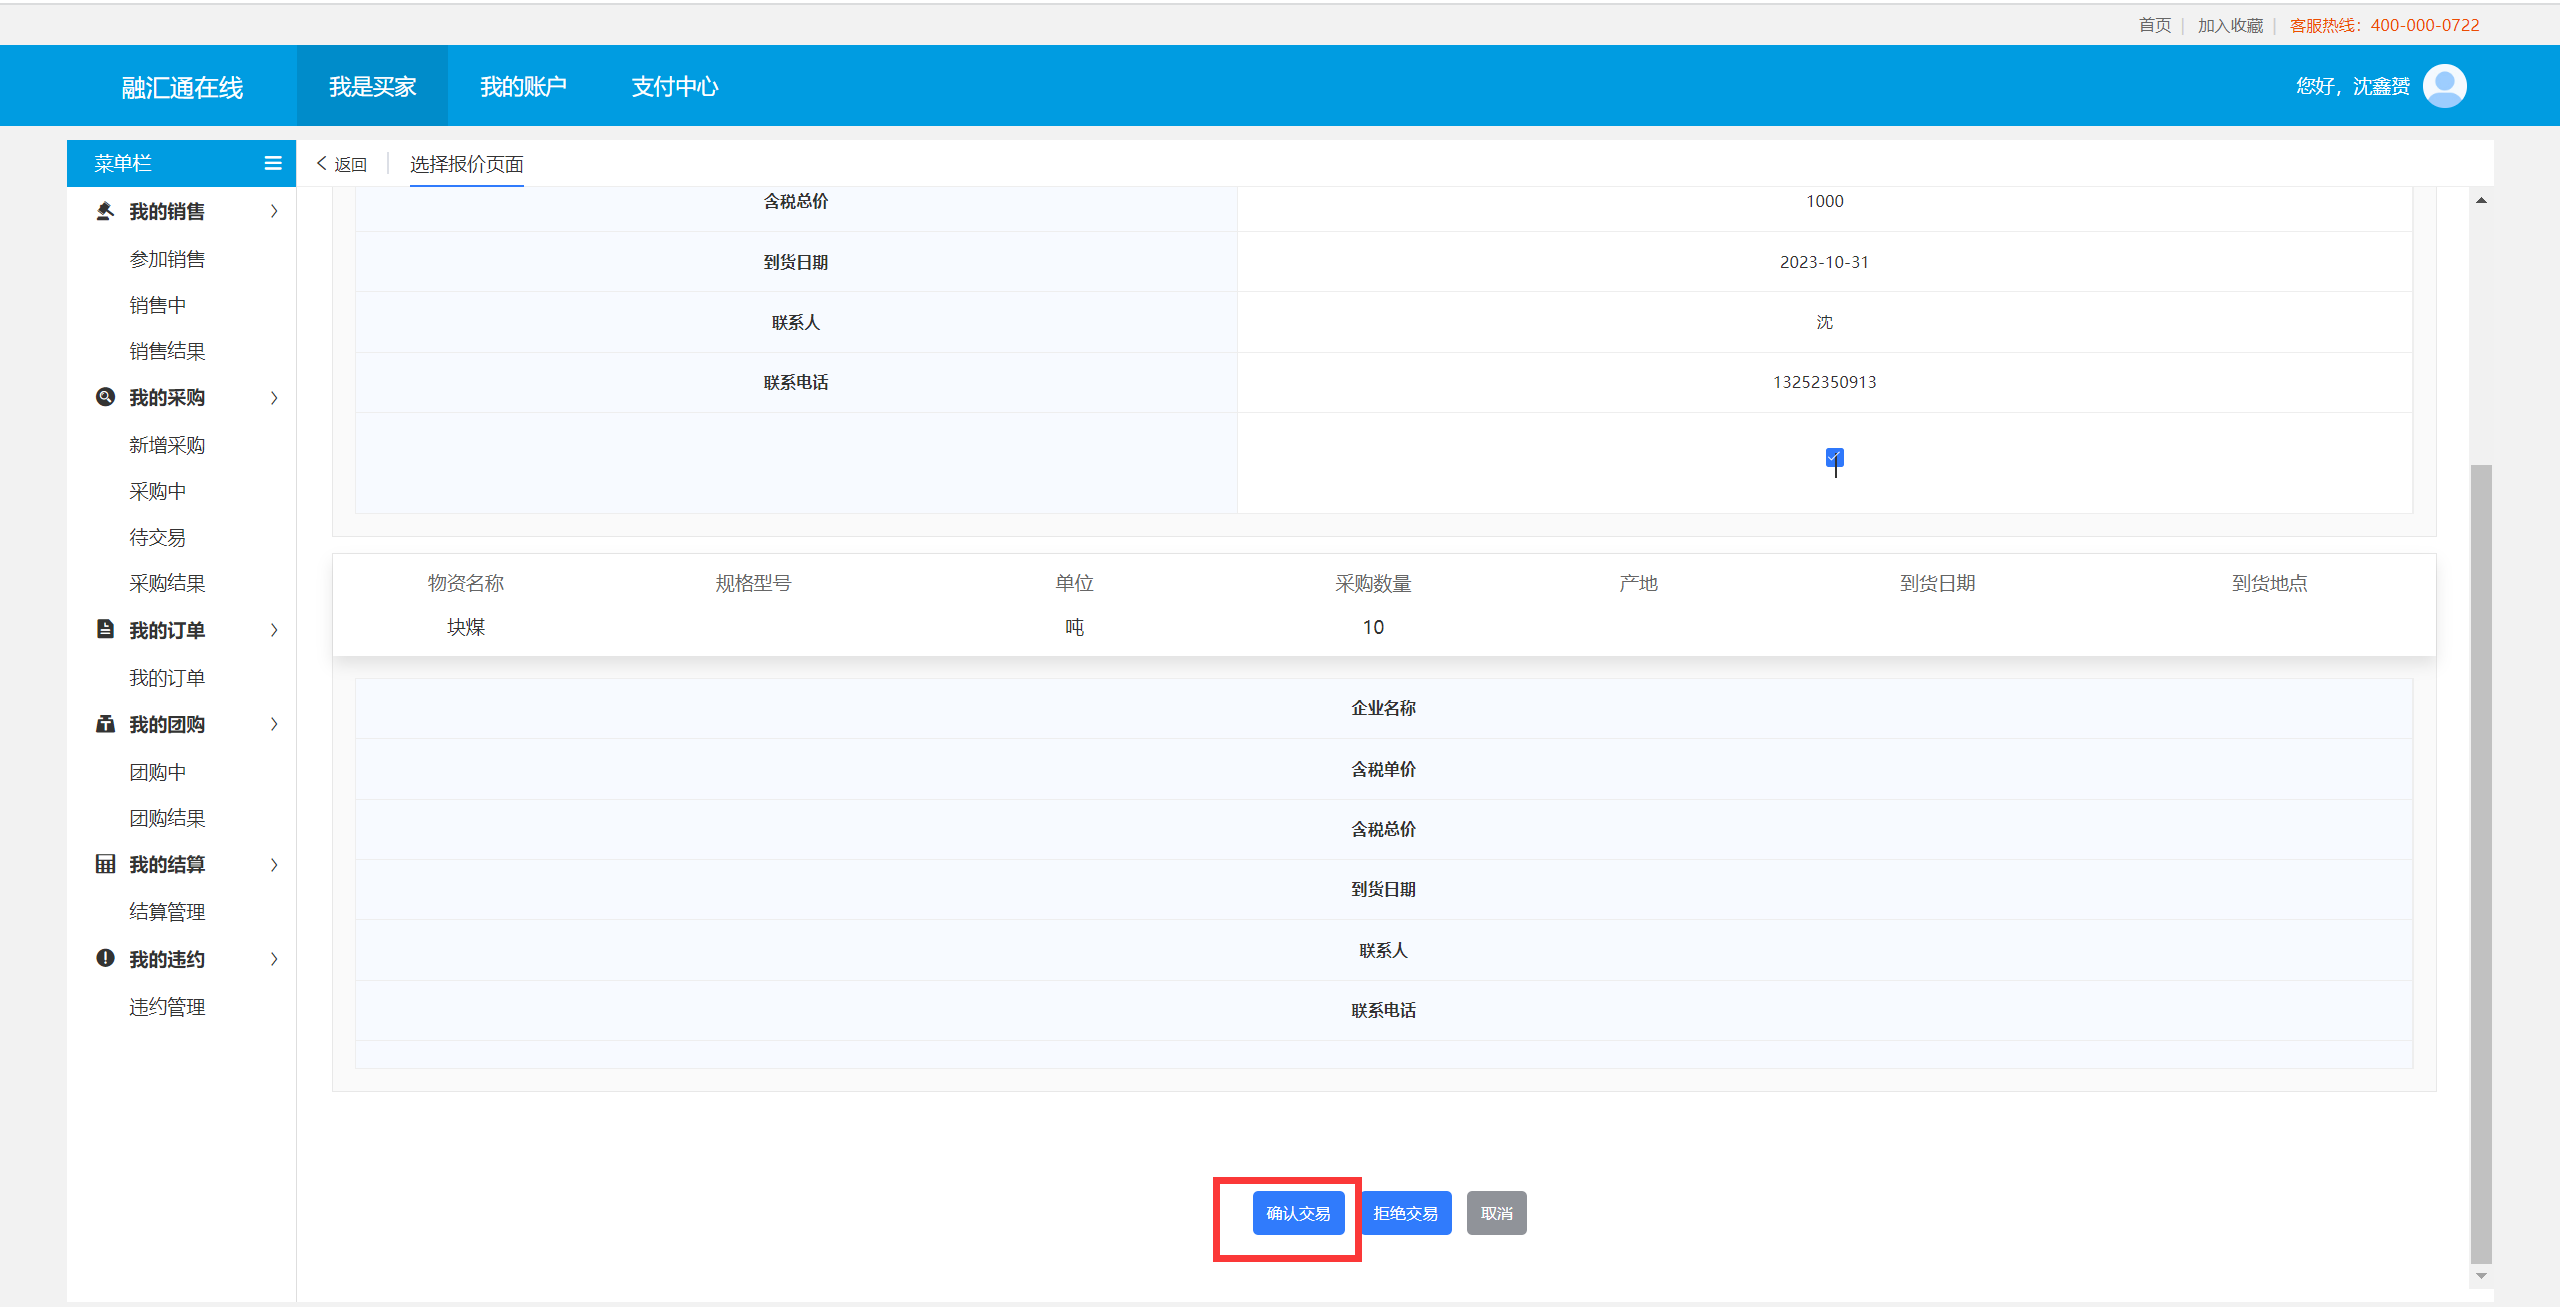The image size is (2560, 1307).
Task: Open 团购中 in the sidebar
Action: [x=157, y=772]
